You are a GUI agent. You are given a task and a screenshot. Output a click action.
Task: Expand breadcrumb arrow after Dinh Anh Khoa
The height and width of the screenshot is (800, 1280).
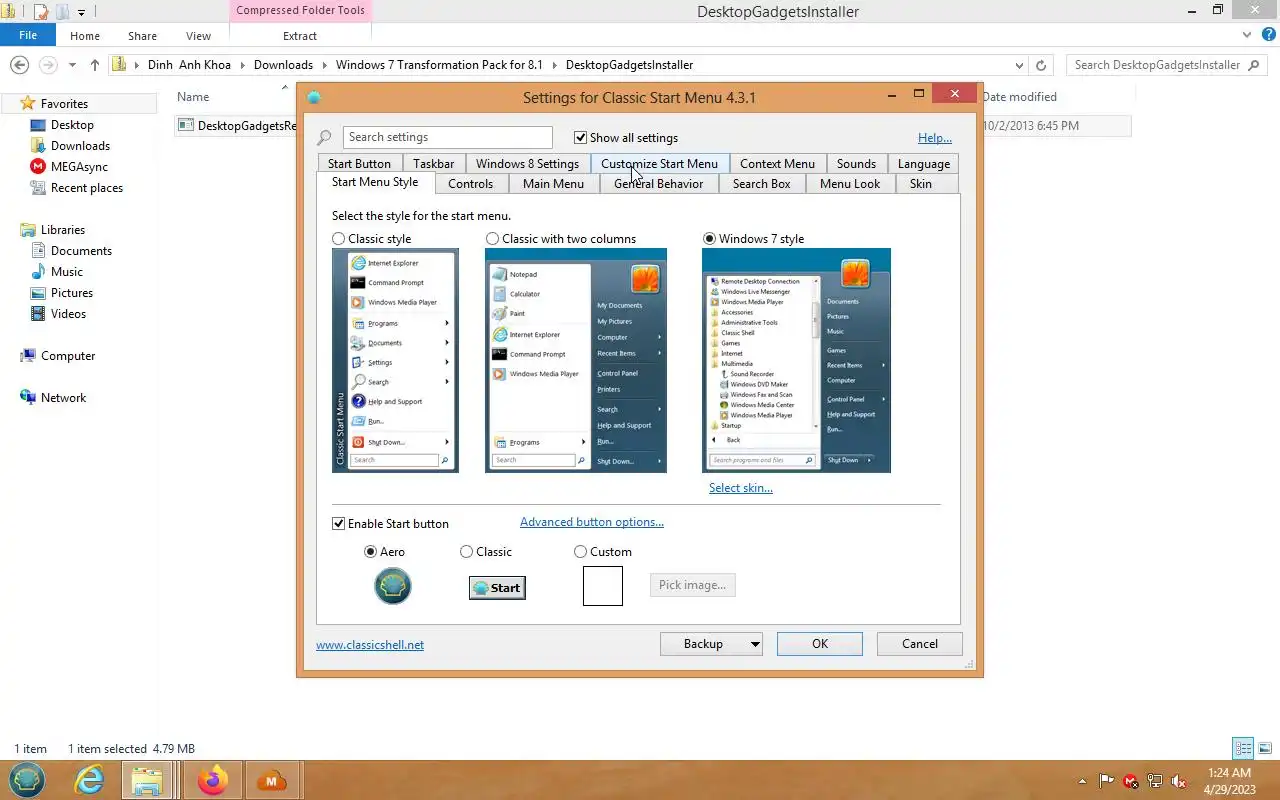(x=242, y=65)
